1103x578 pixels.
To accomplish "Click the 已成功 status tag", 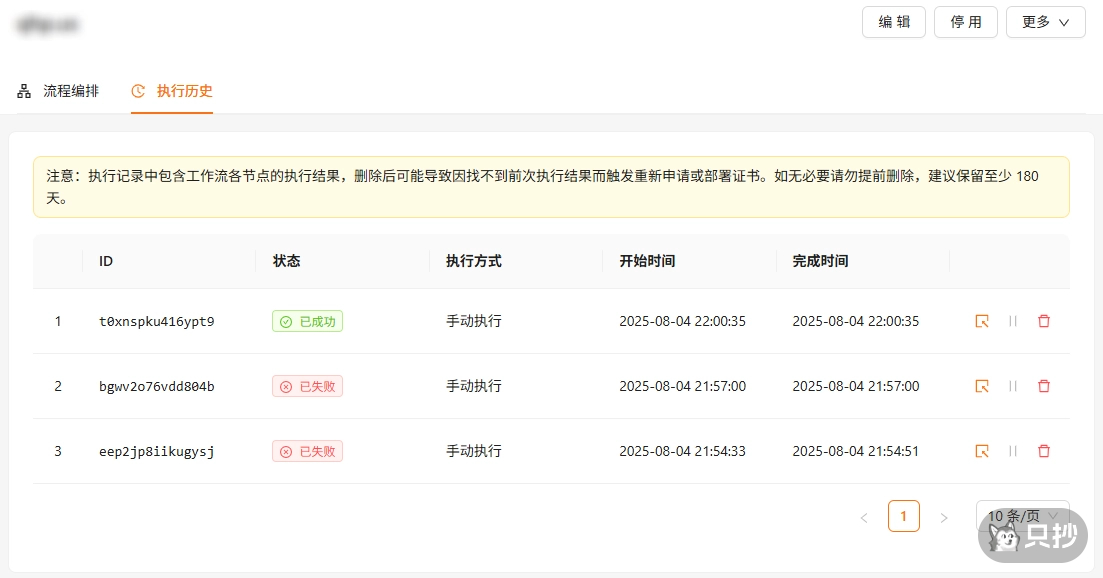I will [x=307, y=321].
